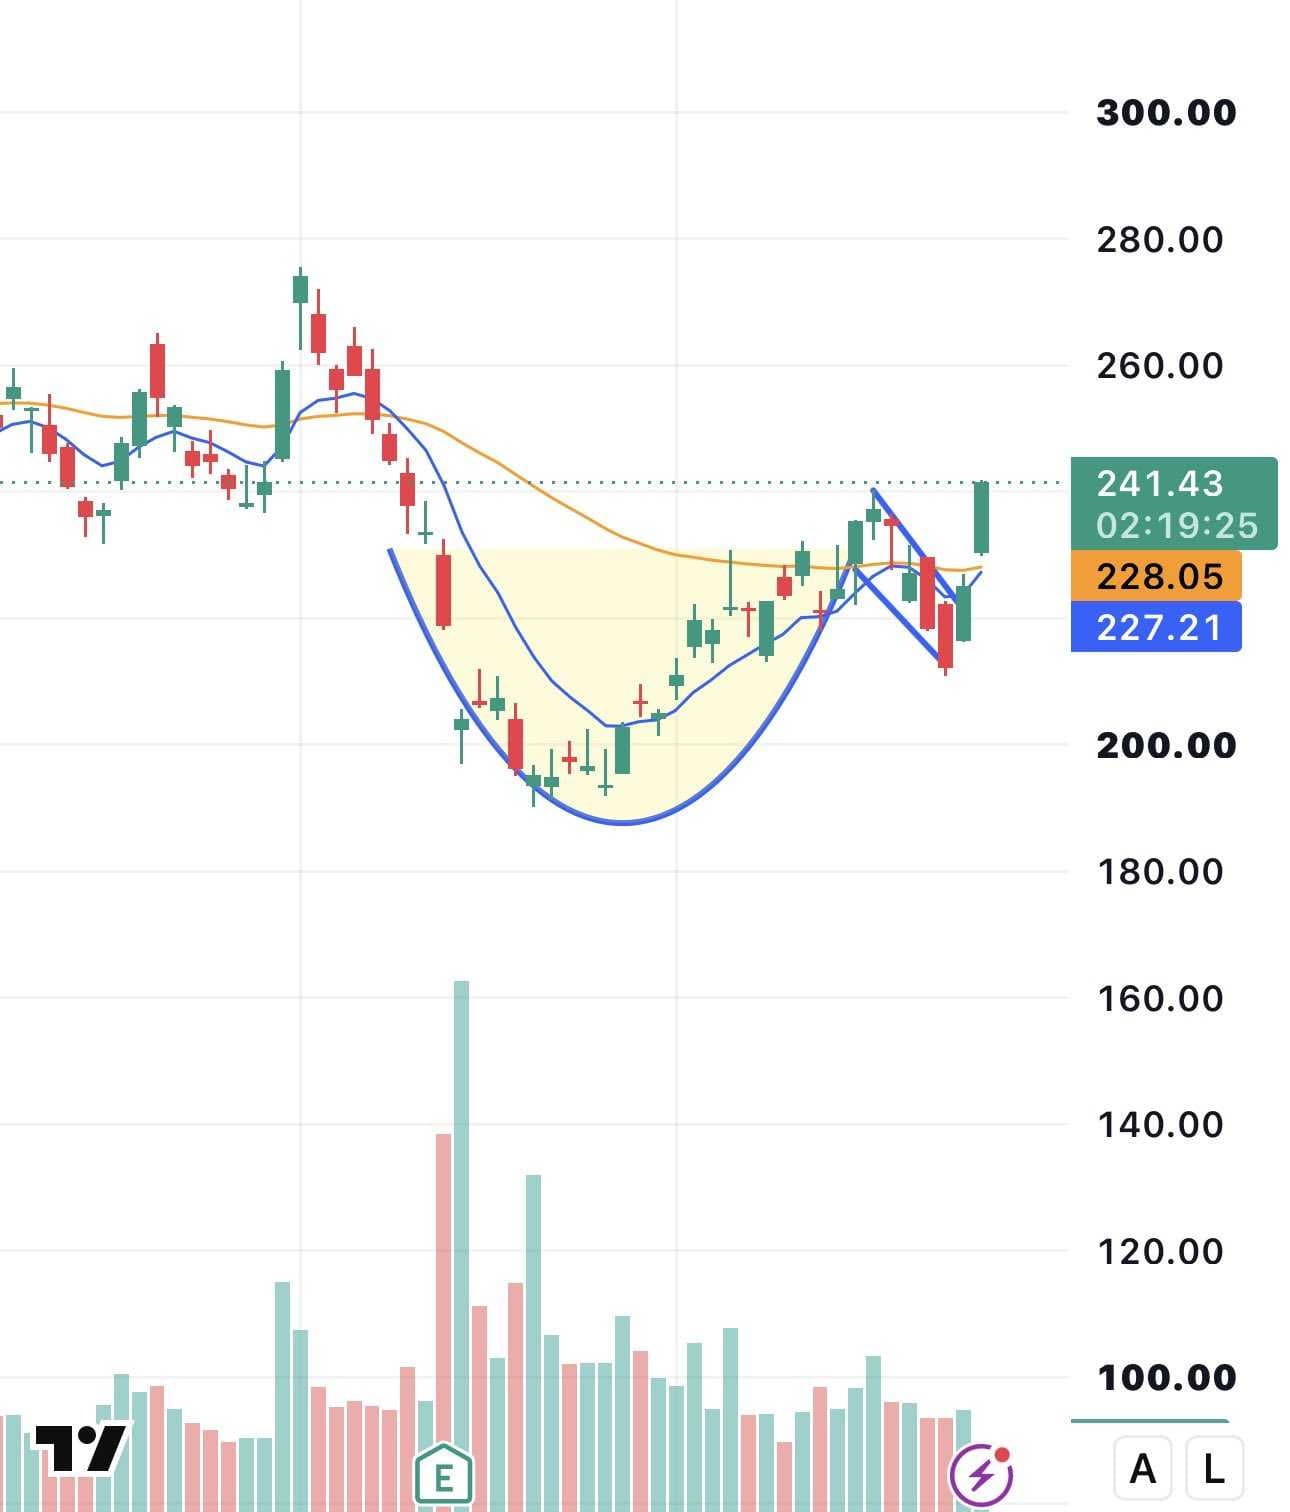Click the latest green candle at 241
This screenshot has width=1290, height=1512.
(x=982, y=517)
